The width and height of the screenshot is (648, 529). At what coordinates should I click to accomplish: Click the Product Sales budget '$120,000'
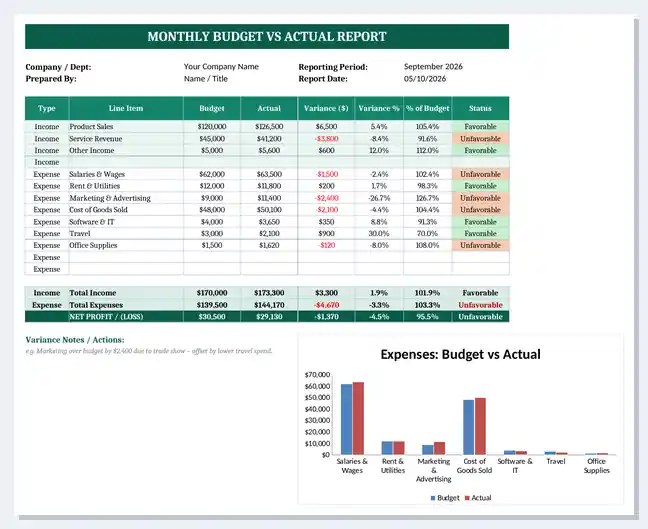(x=212, y=126)
